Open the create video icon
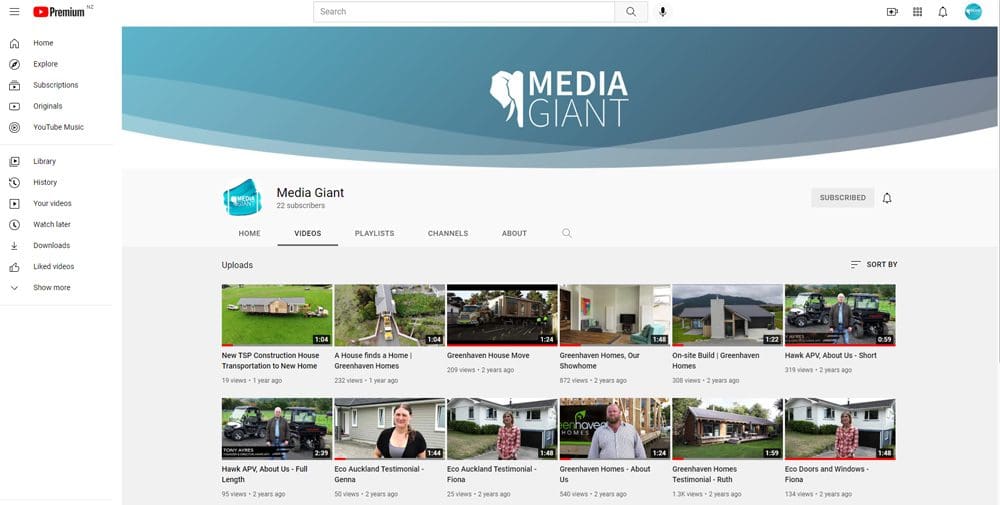The image size is (1000, 505). pos(892,11)
